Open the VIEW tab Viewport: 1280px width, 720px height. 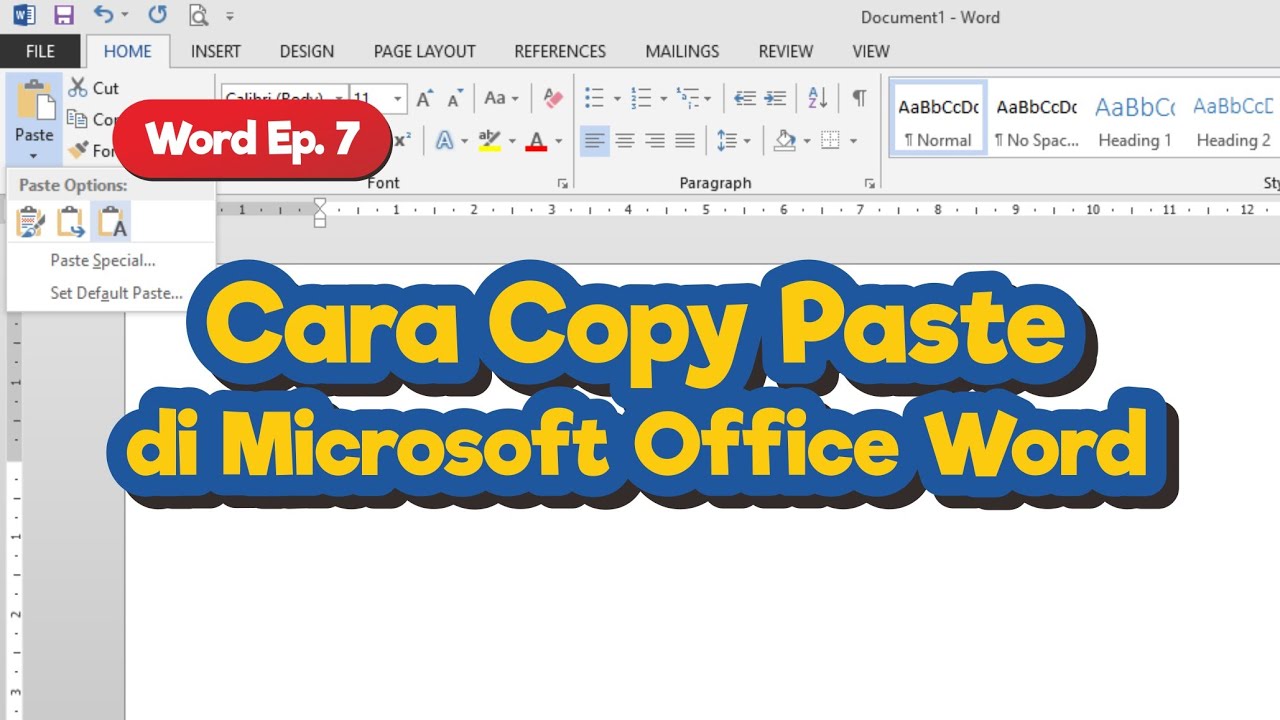(x=871, y=51)
